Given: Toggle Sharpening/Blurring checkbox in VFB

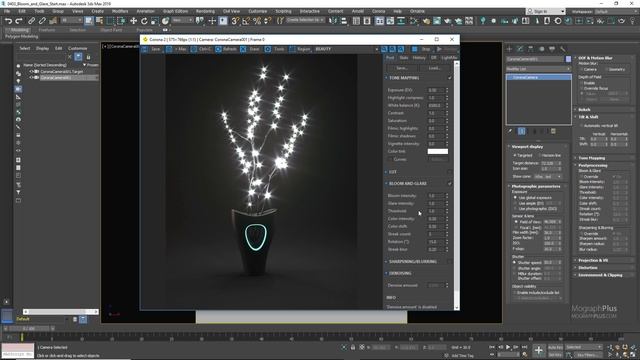Looking at the screenshot, I should tap(450, 262).
